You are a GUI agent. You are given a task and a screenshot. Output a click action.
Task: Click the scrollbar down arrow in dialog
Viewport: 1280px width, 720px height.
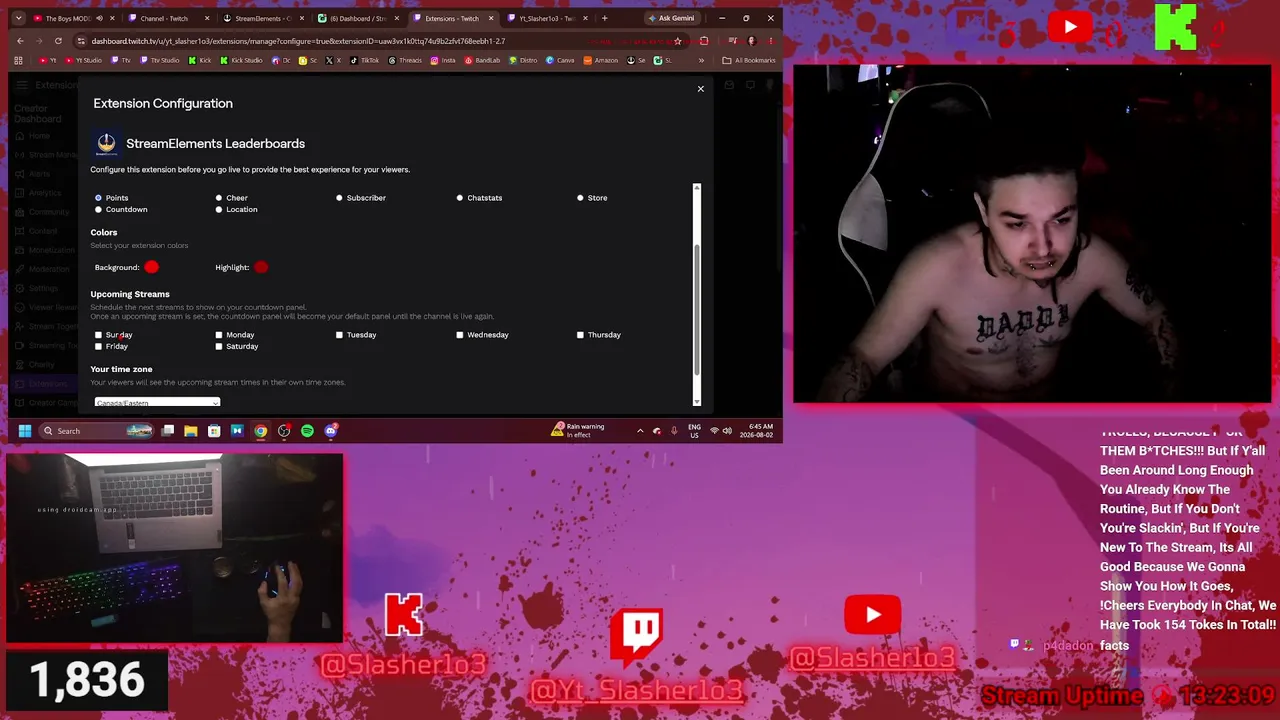coord(696,401)
